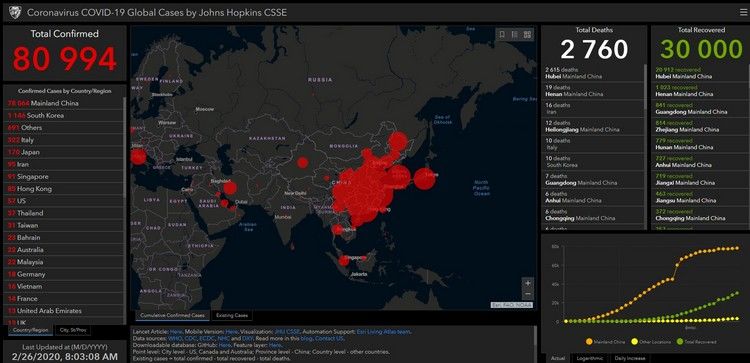
Task: Open the hamburger menu in the header
Action: coord(743,13)
